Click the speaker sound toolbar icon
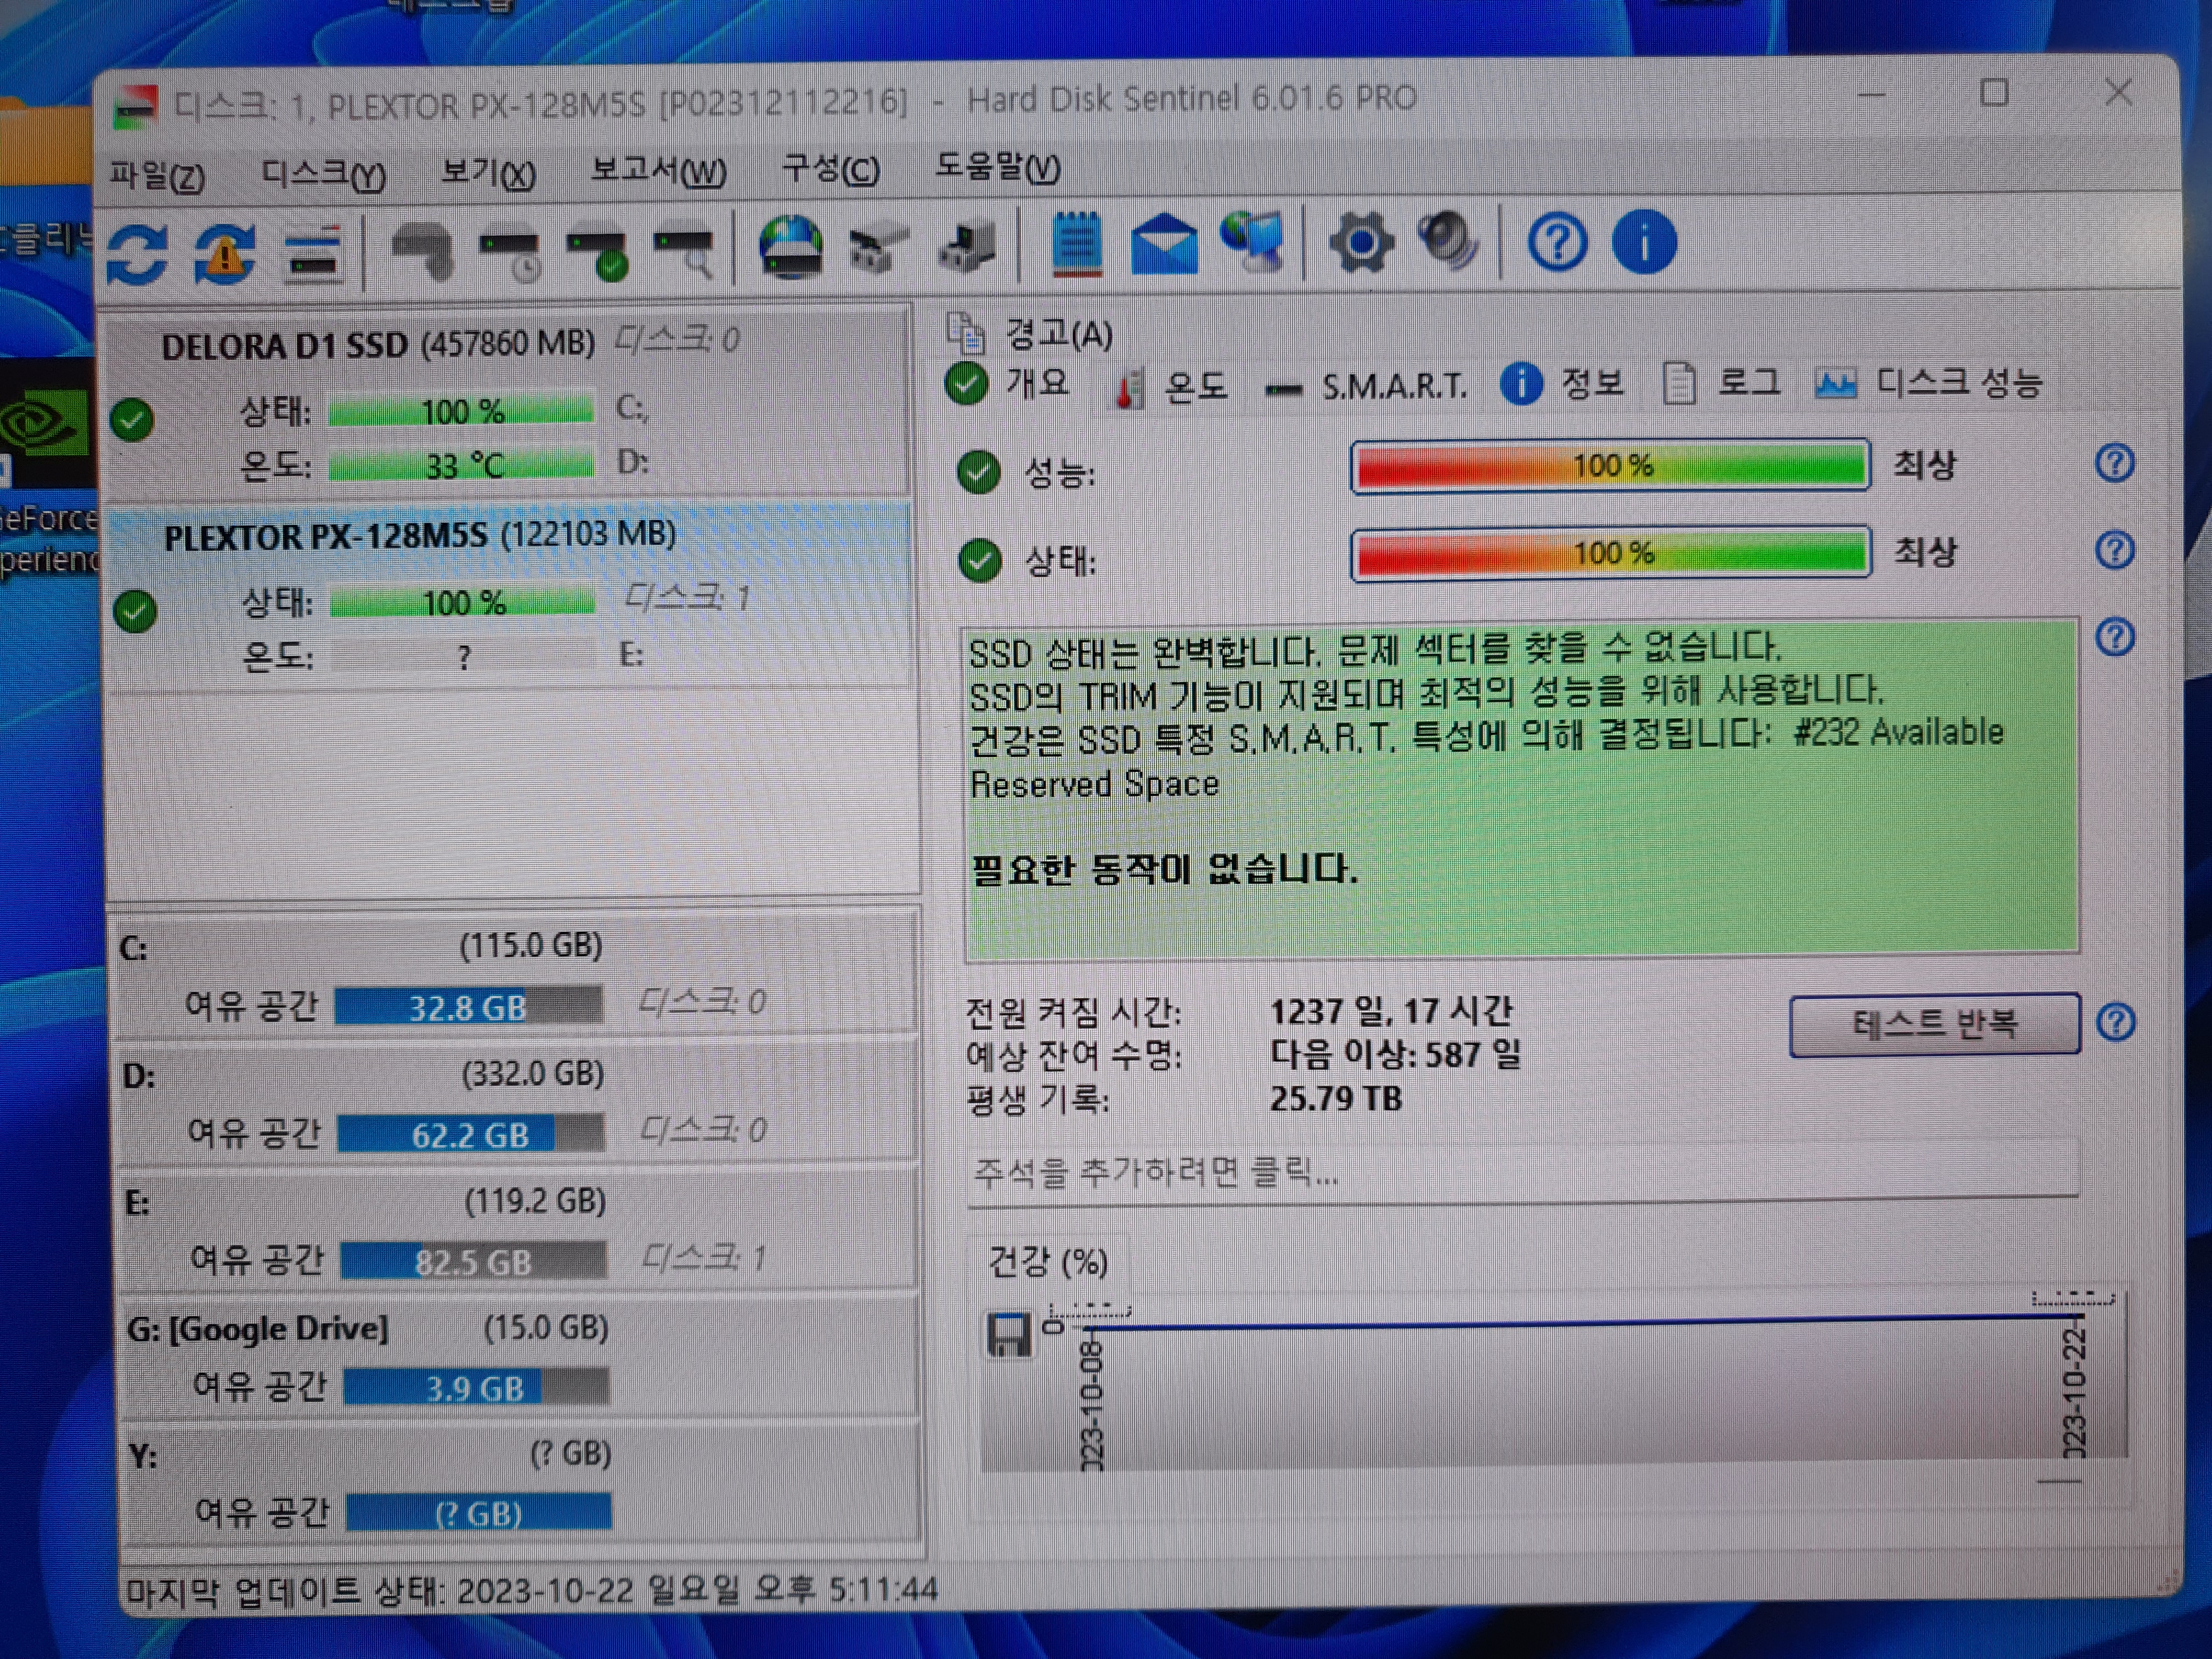 point(1448,240)
